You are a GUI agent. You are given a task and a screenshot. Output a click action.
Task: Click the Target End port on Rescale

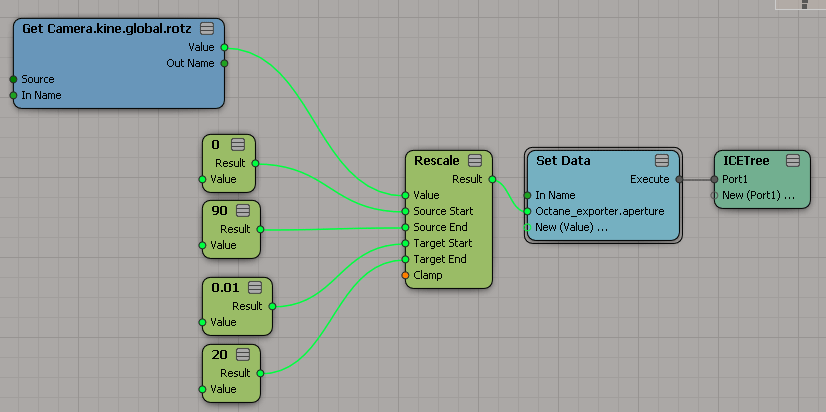[405, 259]
